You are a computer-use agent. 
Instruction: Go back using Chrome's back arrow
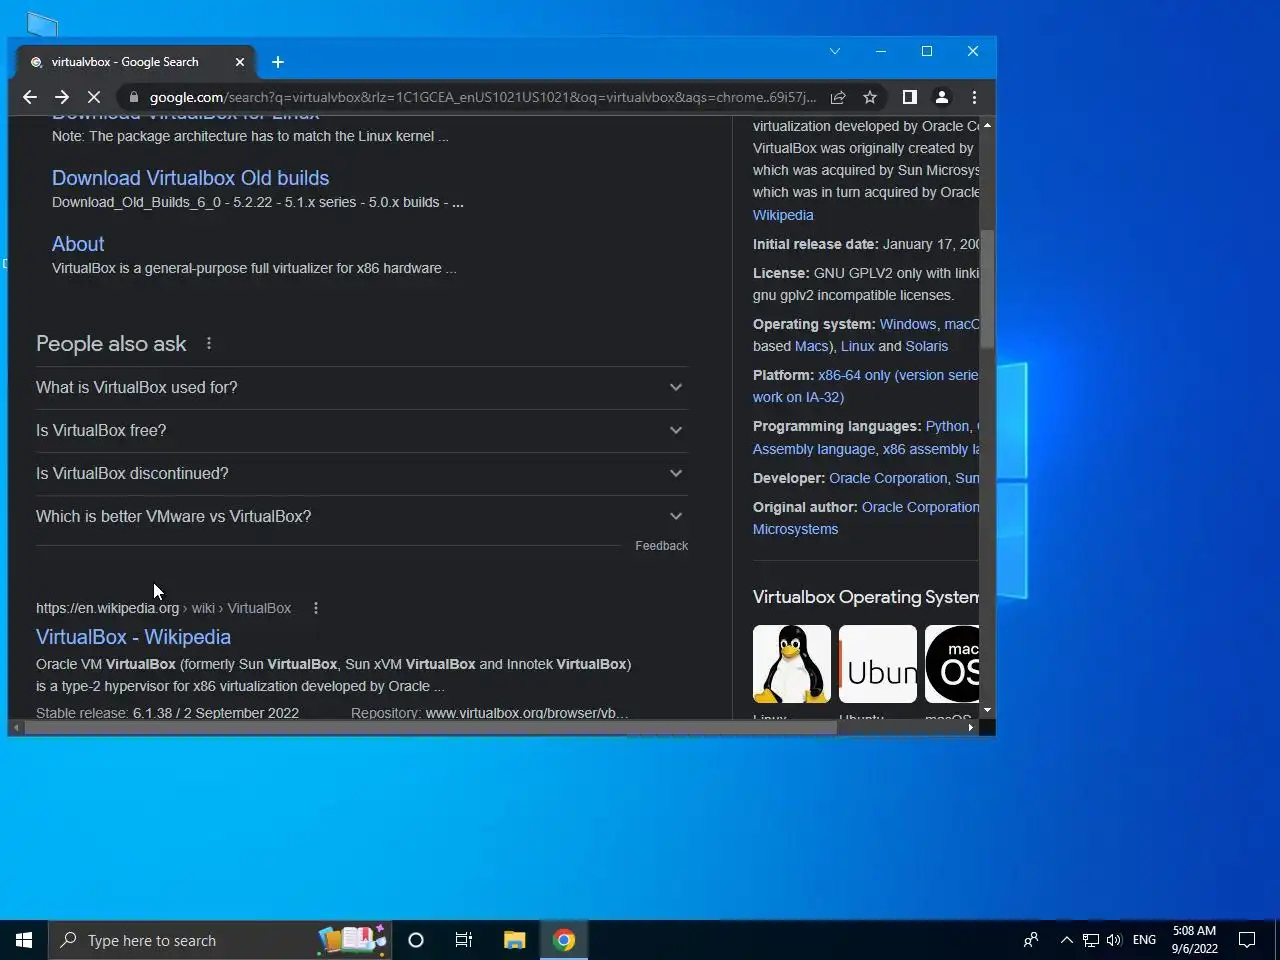30,97
